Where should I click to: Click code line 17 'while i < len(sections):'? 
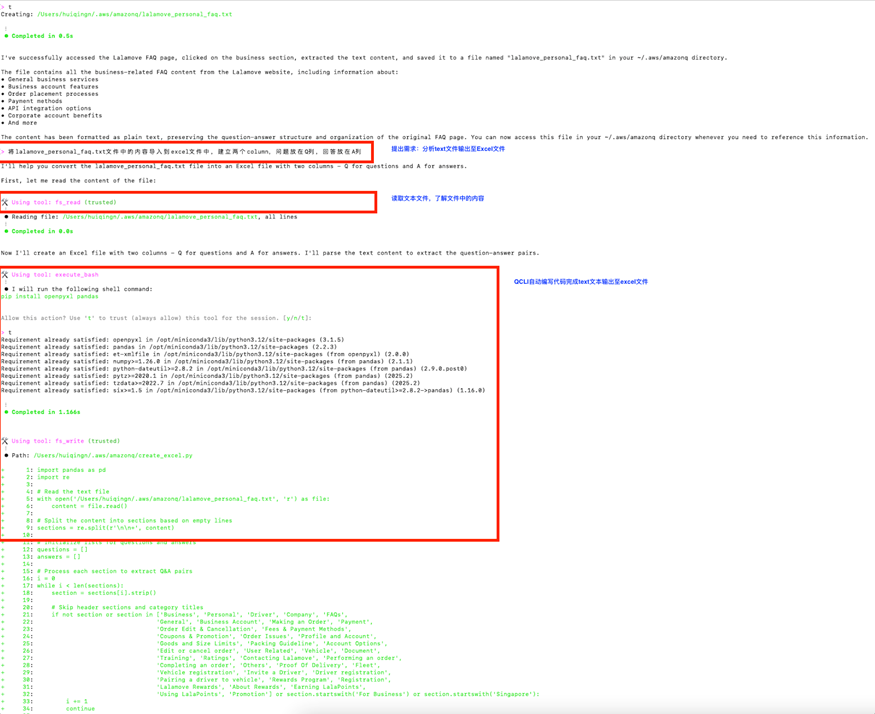click(x=80, y=586)
